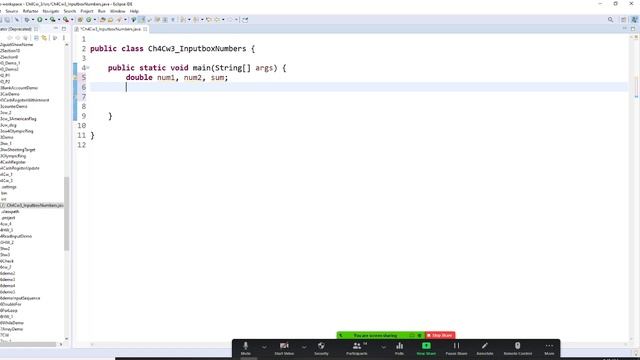Screen dimensions: 640x360
Task: Mute microphone in Zoom toolbar
Action: point(245,349)
